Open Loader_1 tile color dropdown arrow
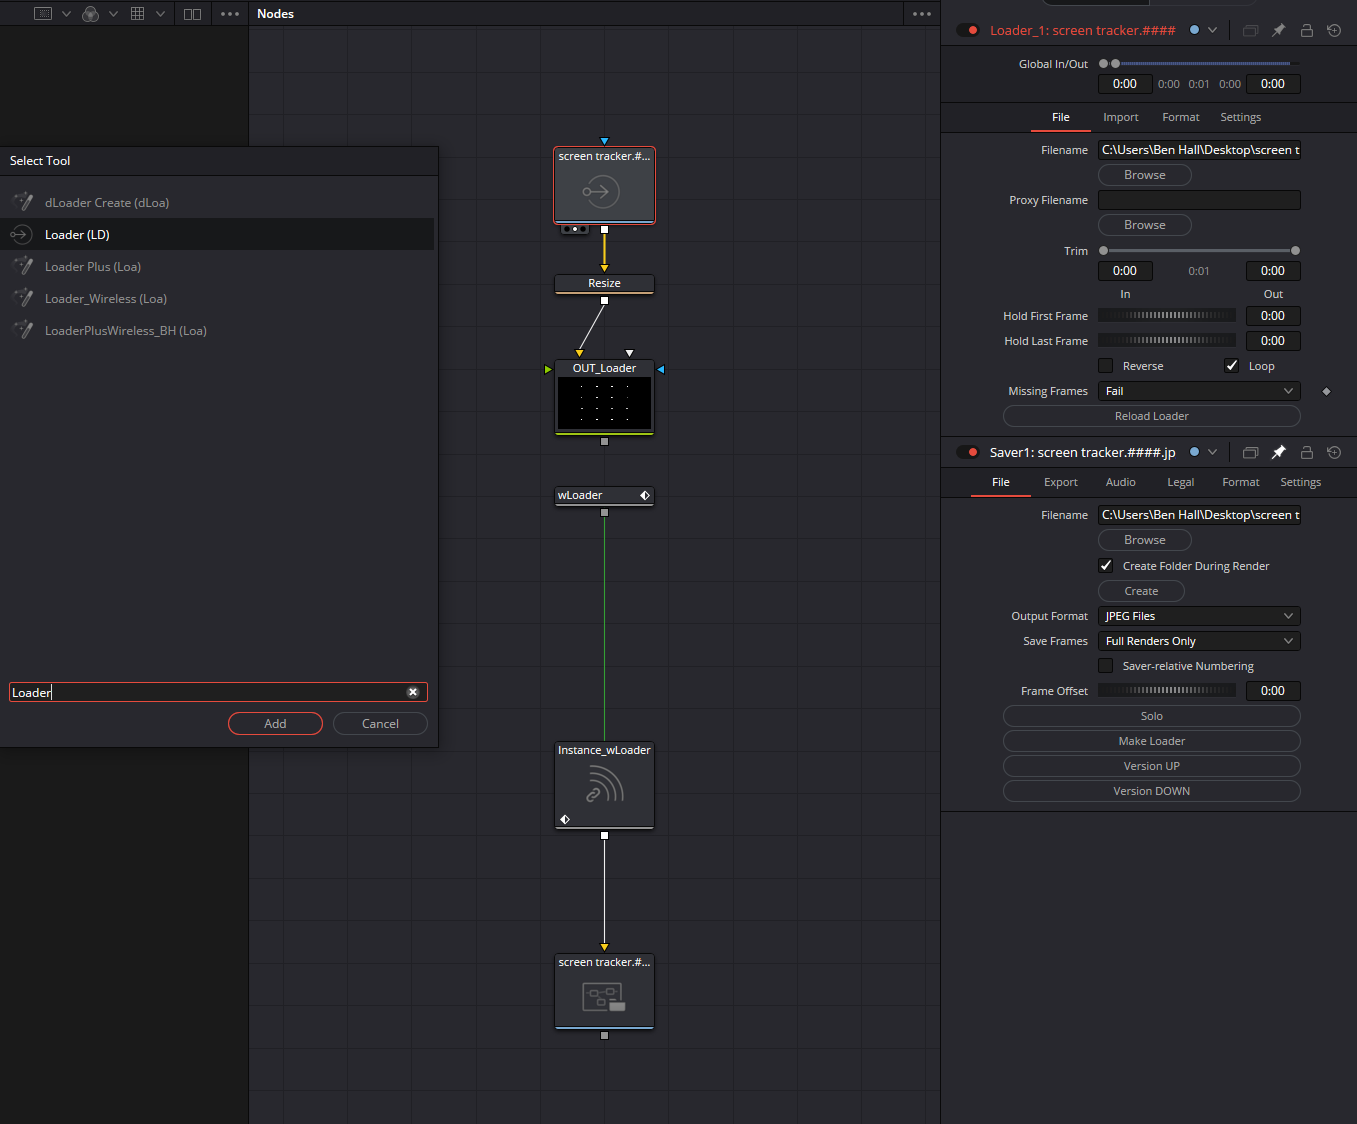This screenshot has width=1357, height=1124. point(1212,31)
